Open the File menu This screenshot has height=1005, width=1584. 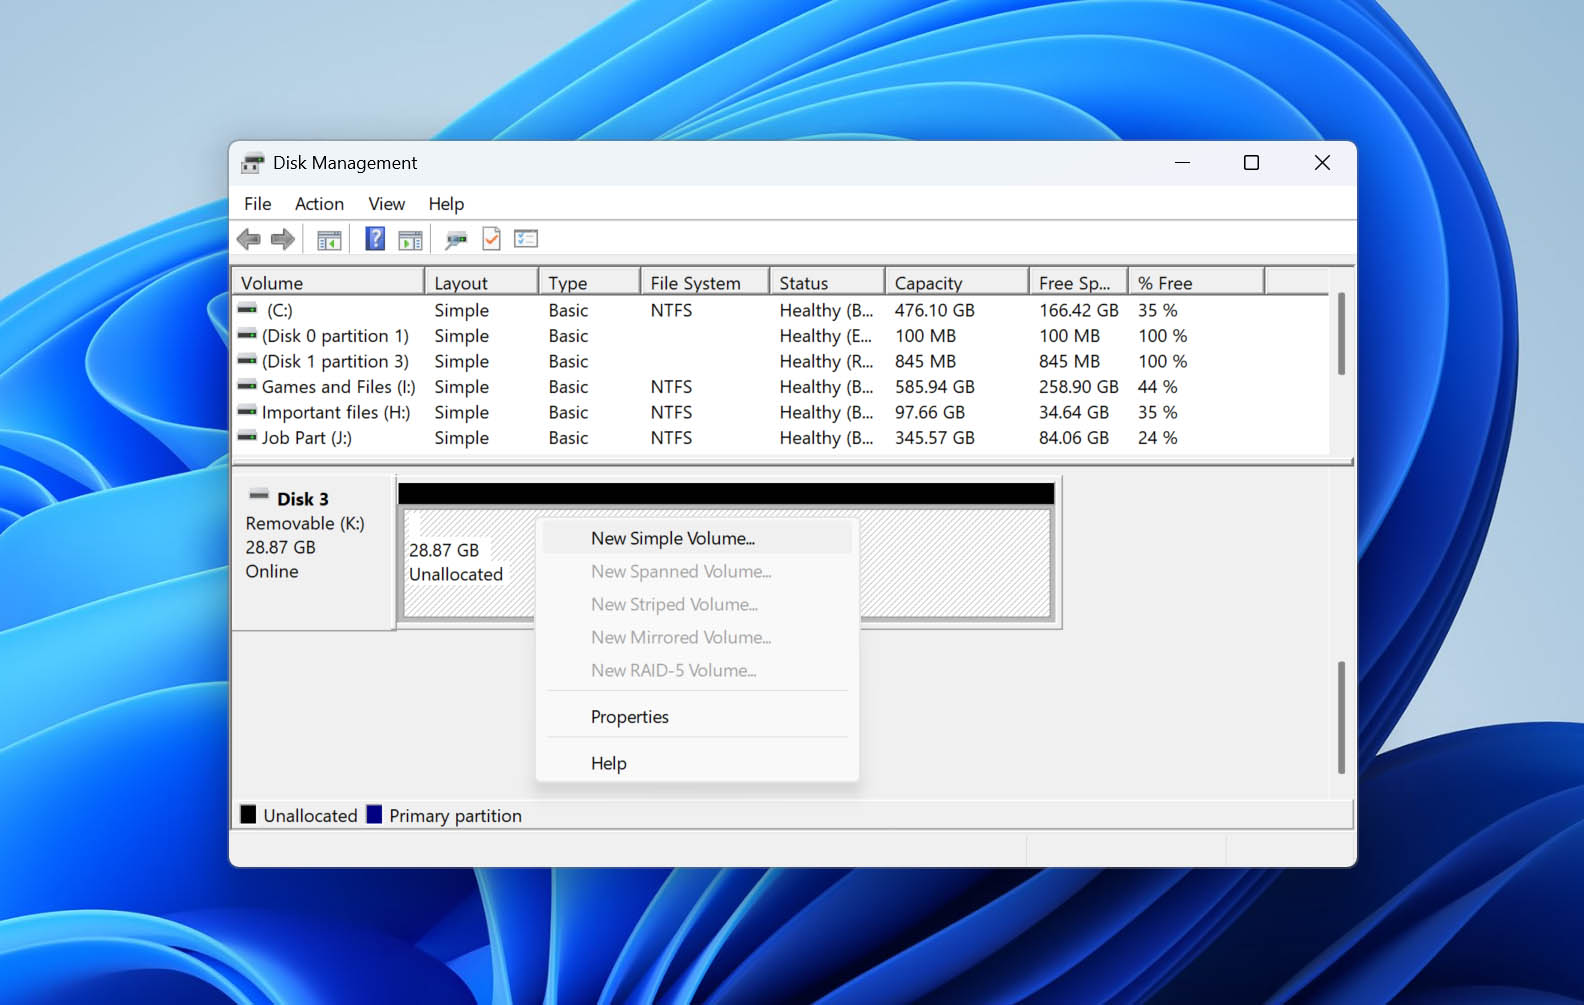coord(257,204)
